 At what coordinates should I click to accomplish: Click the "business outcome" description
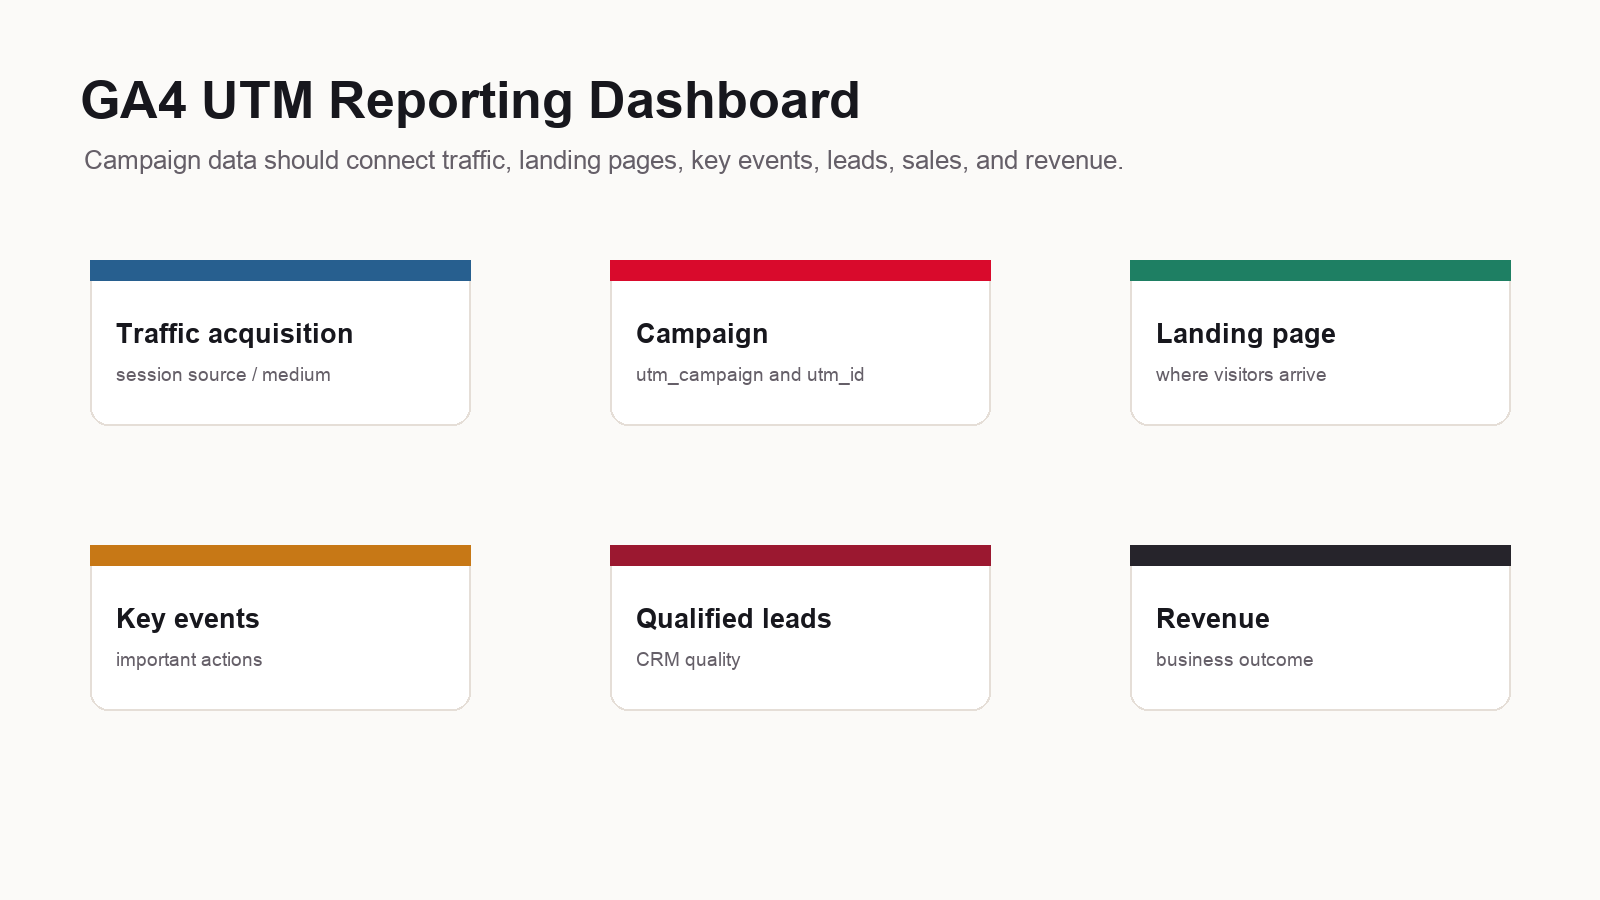tap(1235, 660)
